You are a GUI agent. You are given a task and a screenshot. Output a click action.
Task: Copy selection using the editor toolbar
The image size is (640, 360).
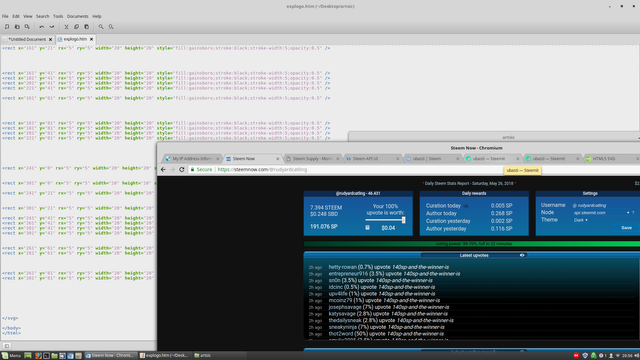click(76, 27)
